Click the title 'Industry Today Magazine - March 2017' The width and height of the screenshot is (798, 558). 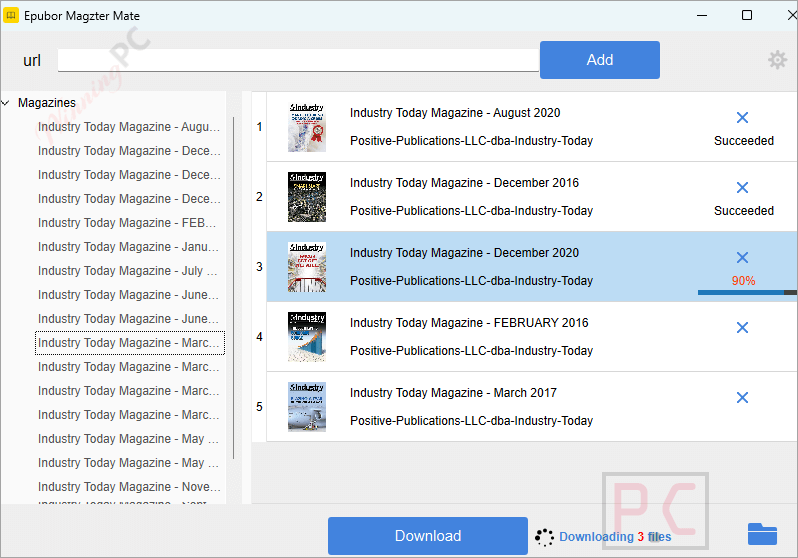click(x=453, y=393)
